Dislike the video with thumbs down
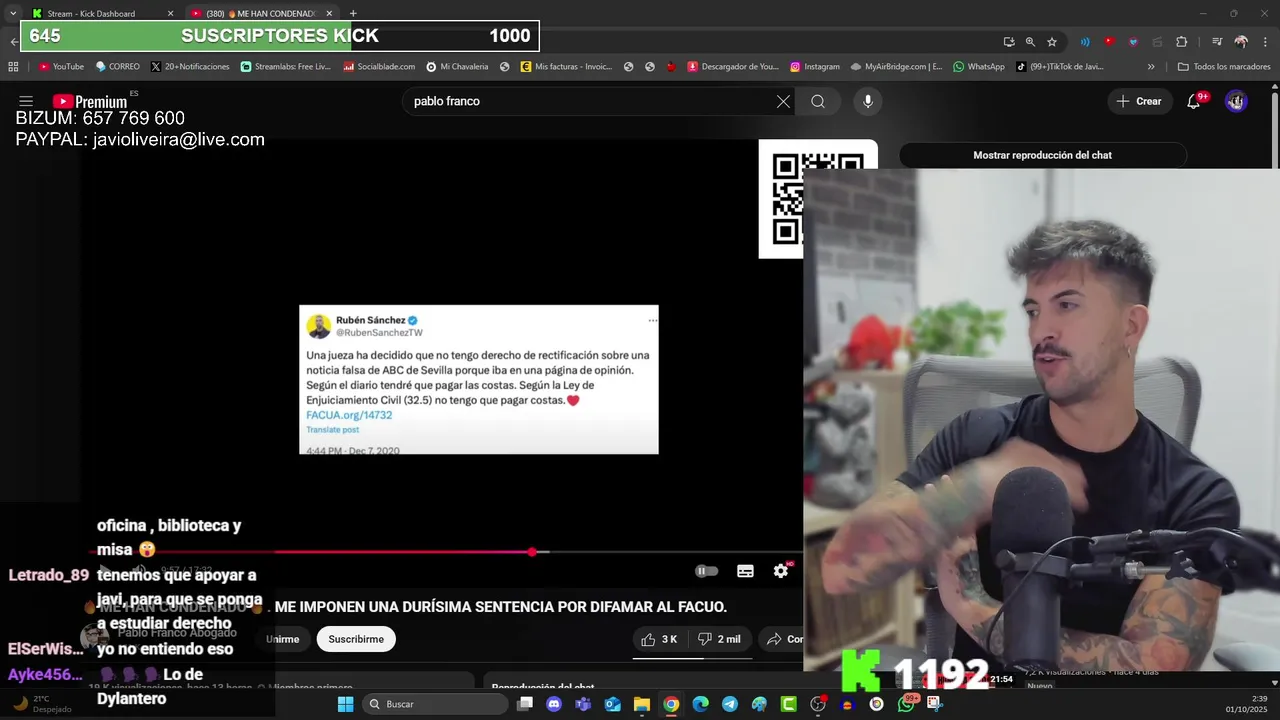This screenshot has width=1280, height=720. (x=718, y=639)
